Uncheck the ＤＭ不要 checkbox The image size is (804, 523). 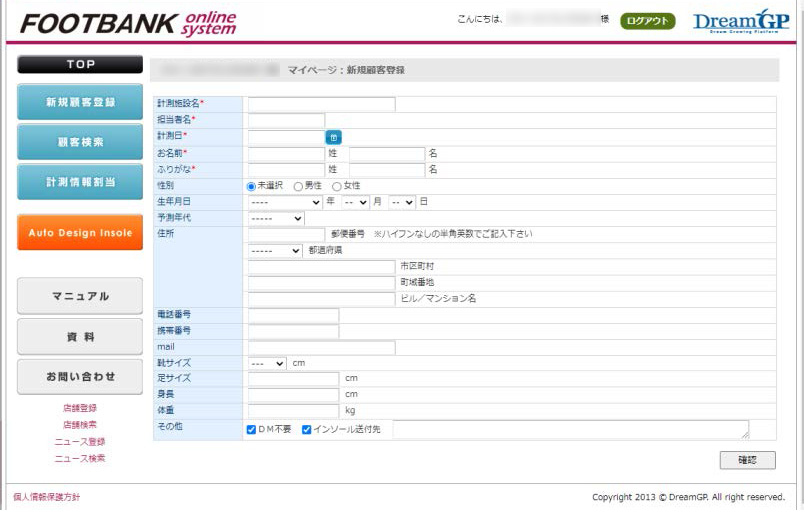click(x=252, y=430)
